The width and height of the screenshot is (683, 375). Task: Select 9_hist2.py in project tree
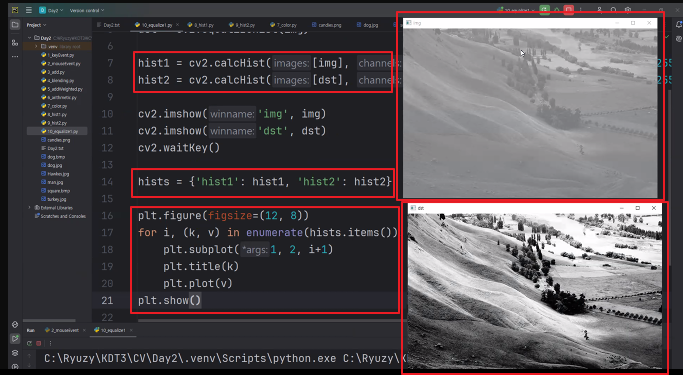(x=54, y=123)
